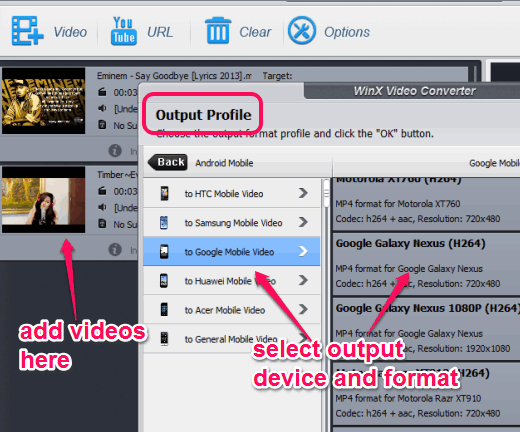
Task: Click the HTC phone icon
Action: tap(164, 193)
